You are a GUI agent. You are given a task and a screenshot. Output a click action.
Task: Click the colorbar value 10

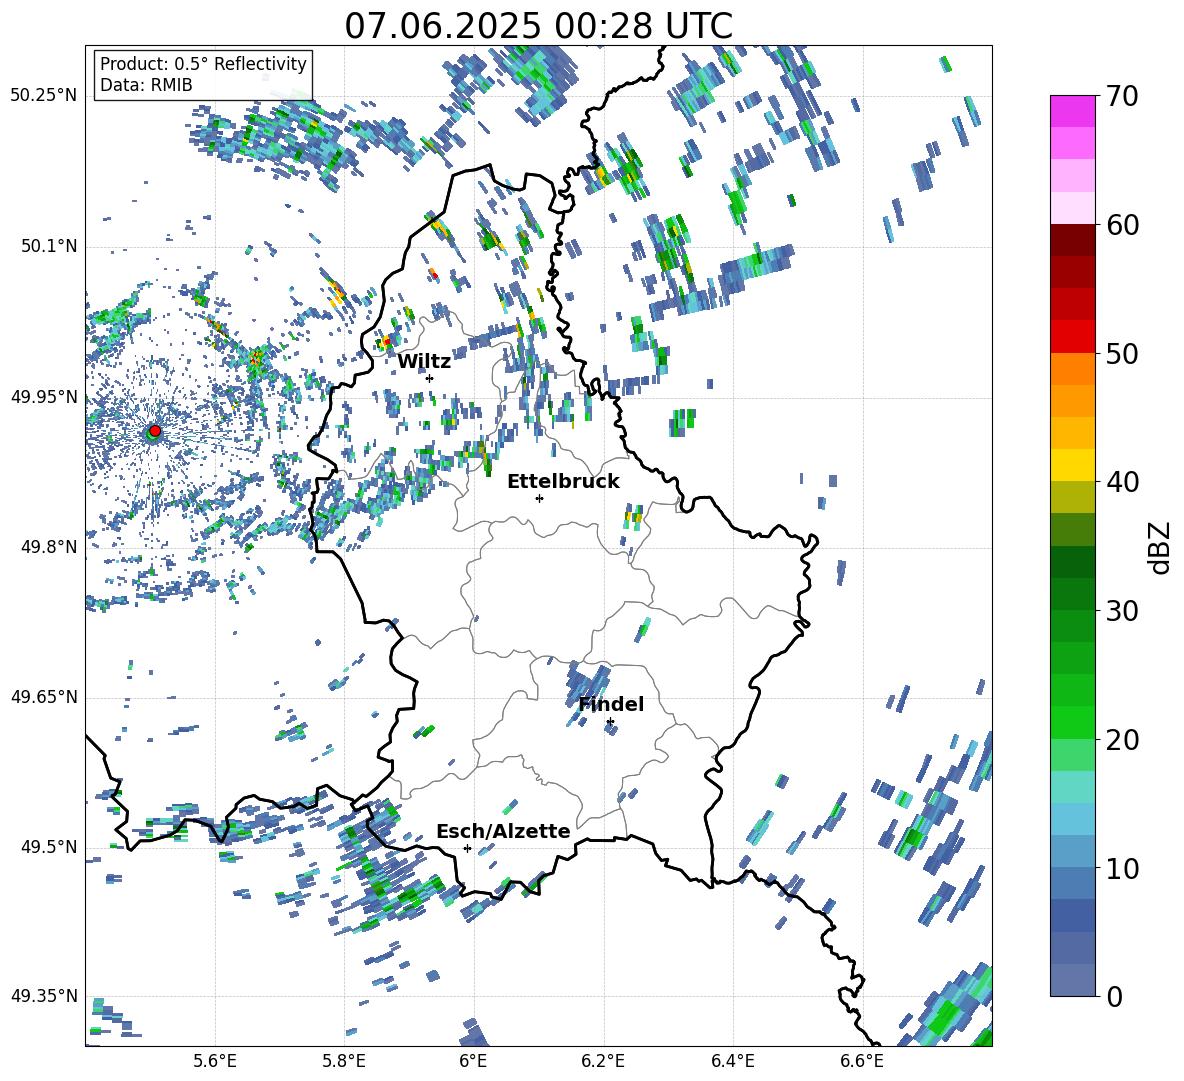tap(1122, 868)
